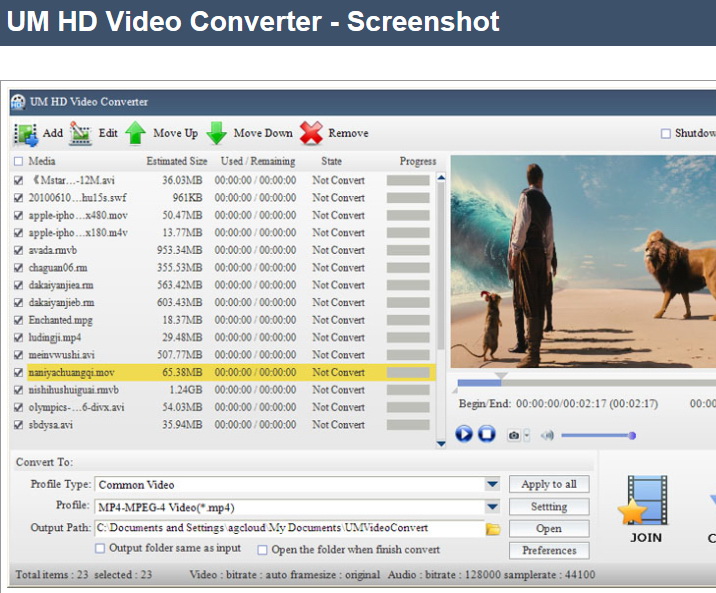Enable Output folder same as input

coord(100,548)
